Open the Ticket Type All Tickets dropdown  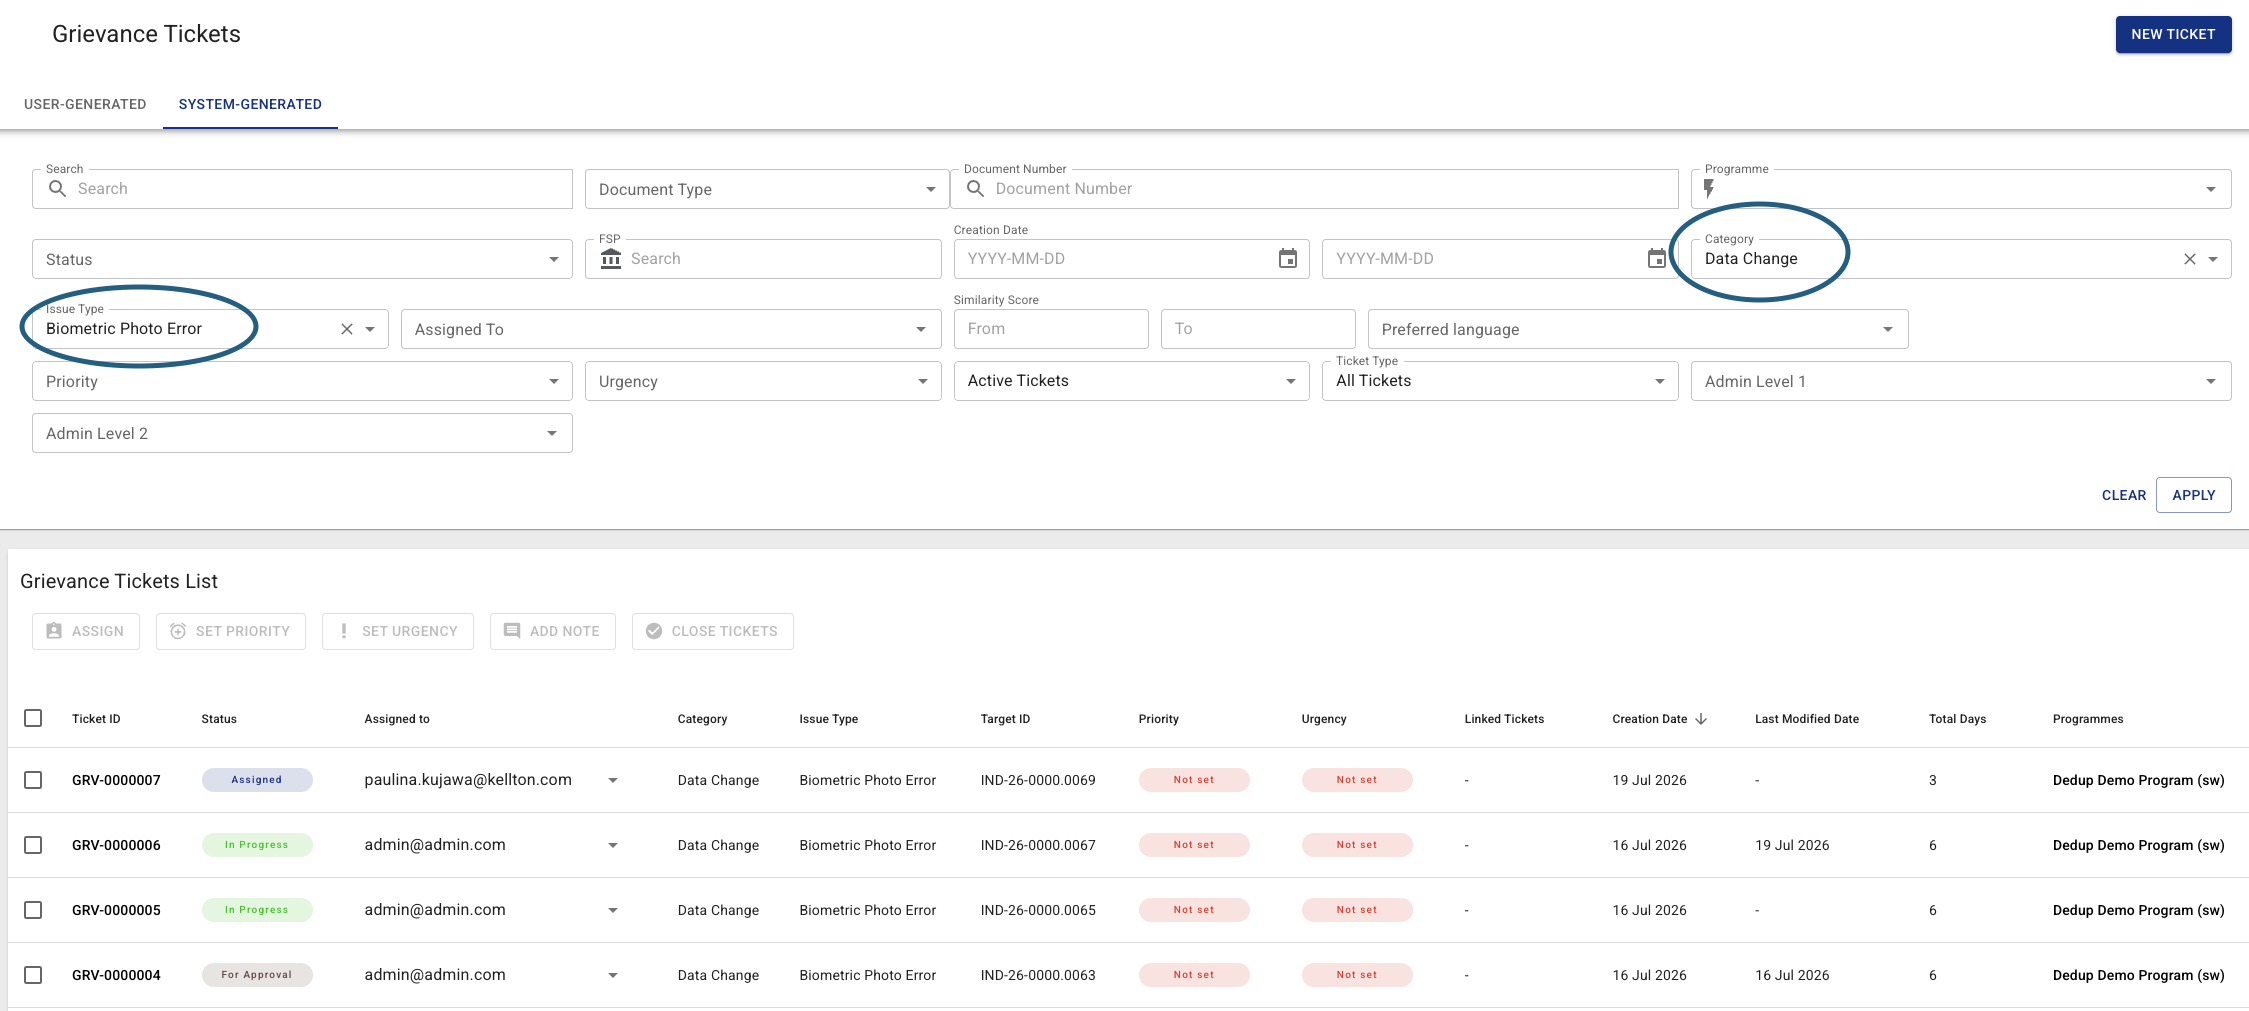[1500, 381]
